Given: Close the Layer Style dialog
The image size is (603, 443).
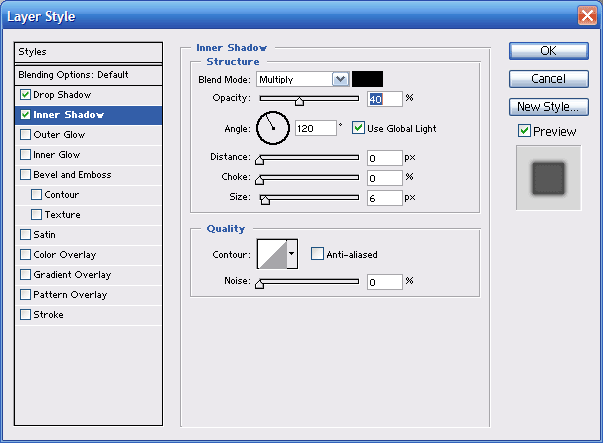Looking at the screenshot, I should coord(587,15).
